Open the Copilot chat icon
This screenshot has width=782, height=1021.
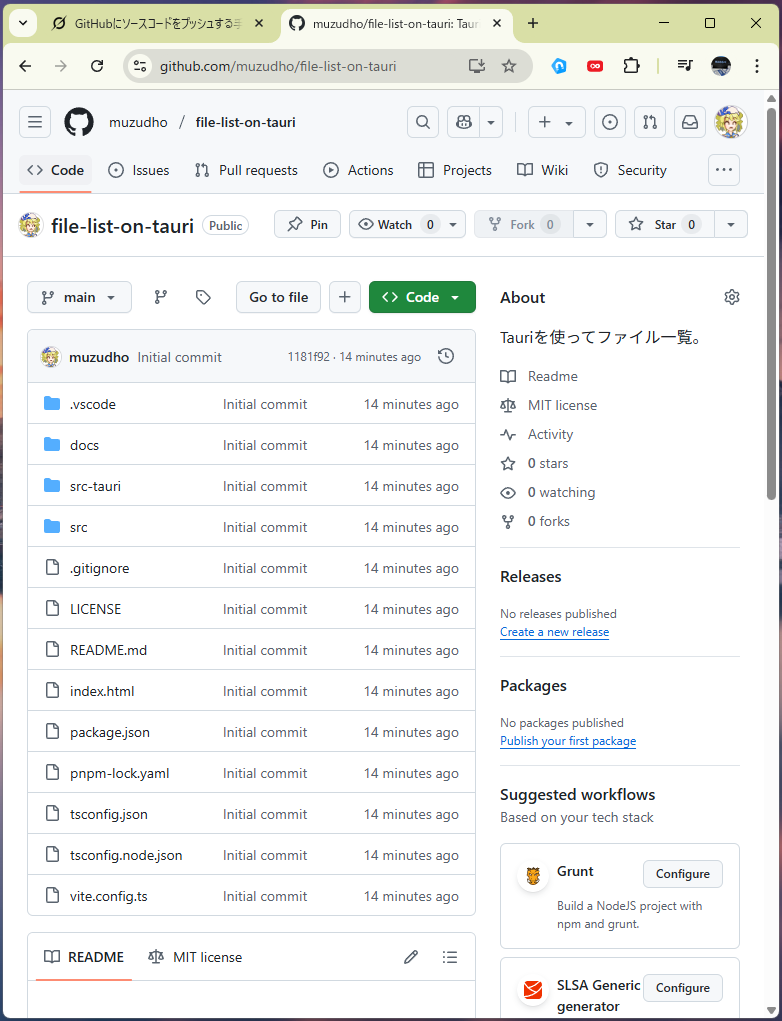click(x=464, y=122)
